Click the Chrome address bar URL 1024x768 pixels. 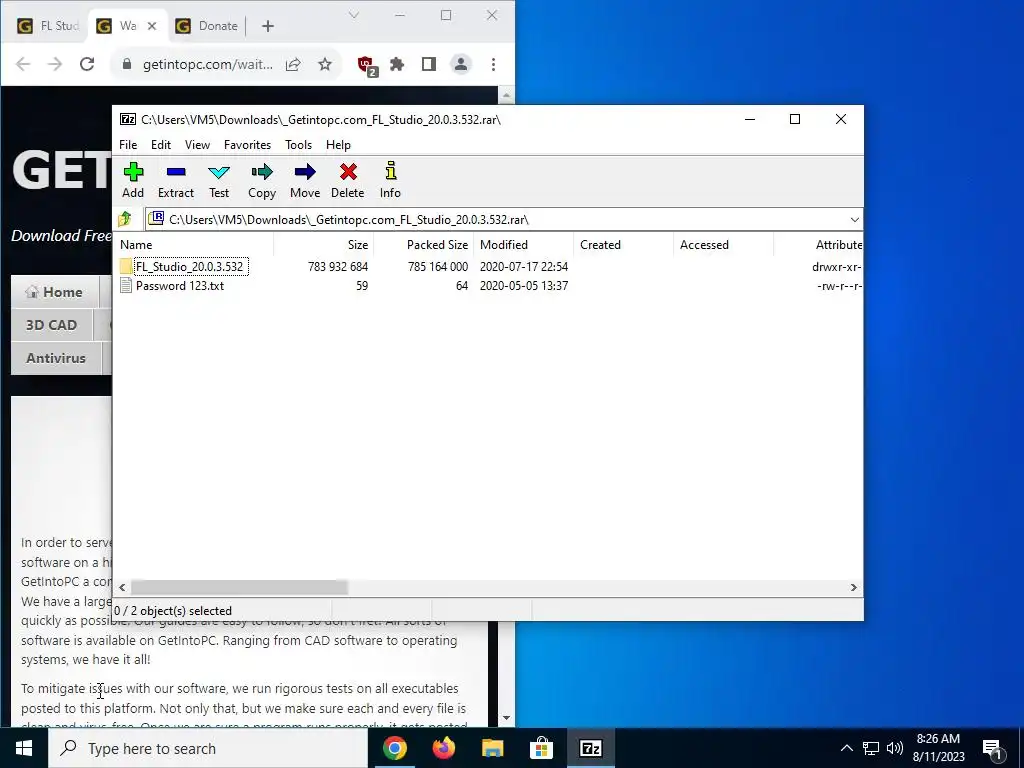208,64
